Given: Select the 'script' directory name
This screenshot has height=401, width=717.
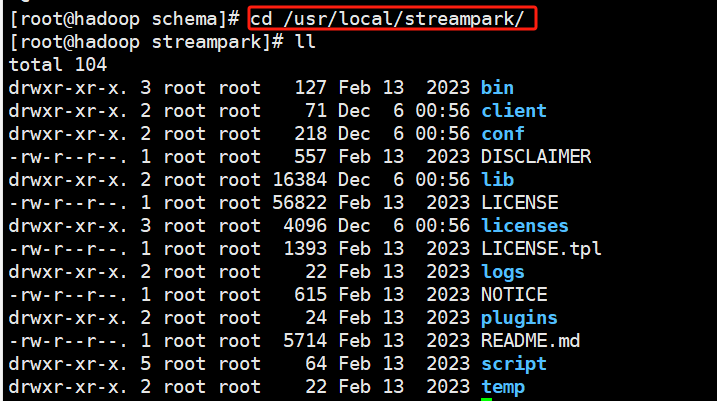Looking at the screenshot, I should point(514,364).
